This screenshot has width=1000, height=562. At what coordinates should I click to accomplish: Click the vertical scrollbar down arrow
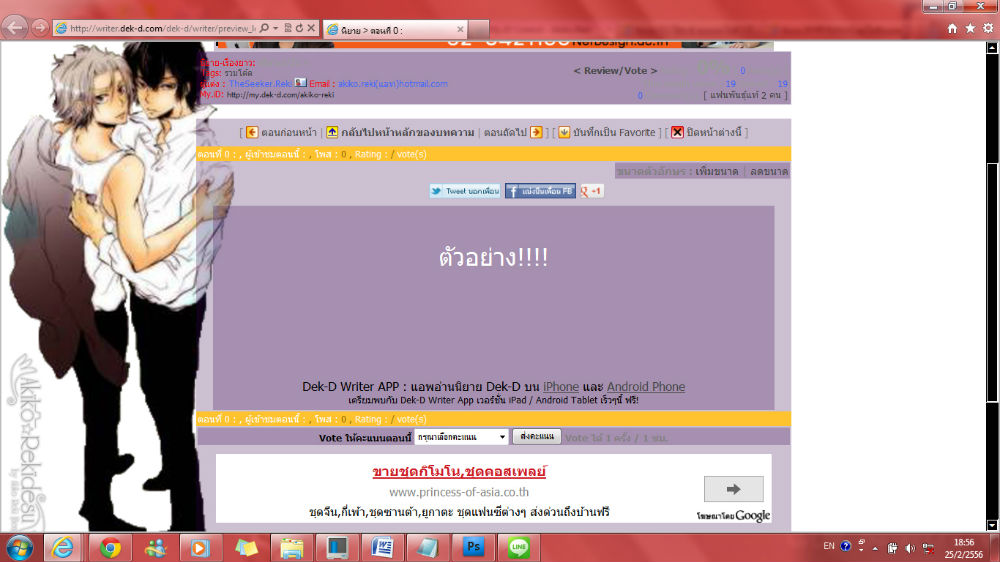point(992,526)
